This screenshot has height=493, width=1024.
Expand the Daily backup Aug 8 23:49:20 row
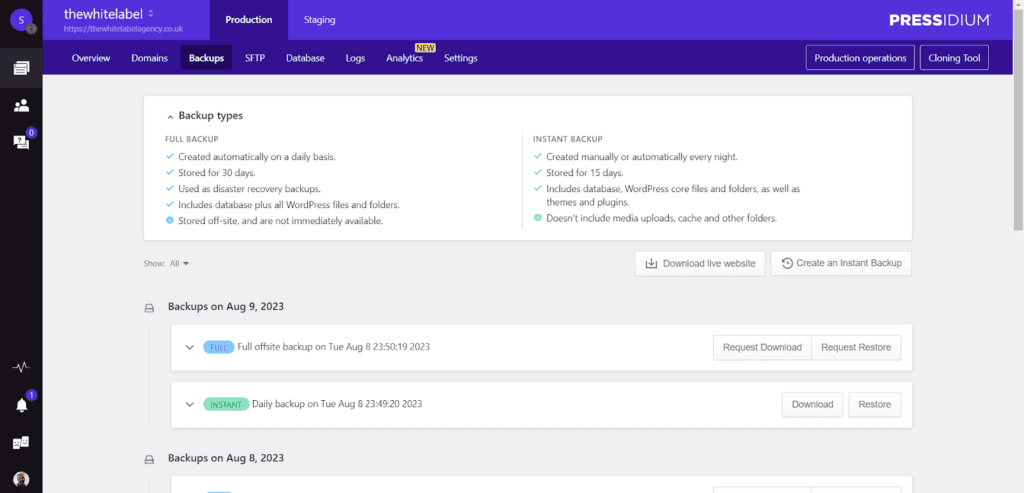(x=189, y=404)
